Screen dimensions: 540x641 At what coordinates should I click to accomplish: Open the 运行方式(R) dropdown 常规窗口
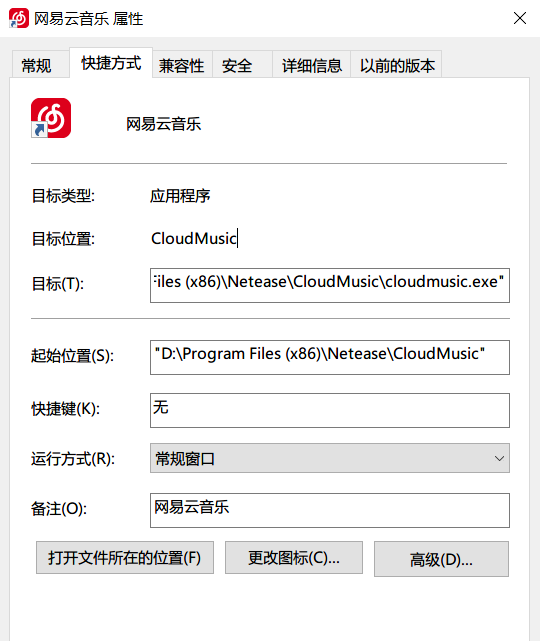click(x=329, y=458)
